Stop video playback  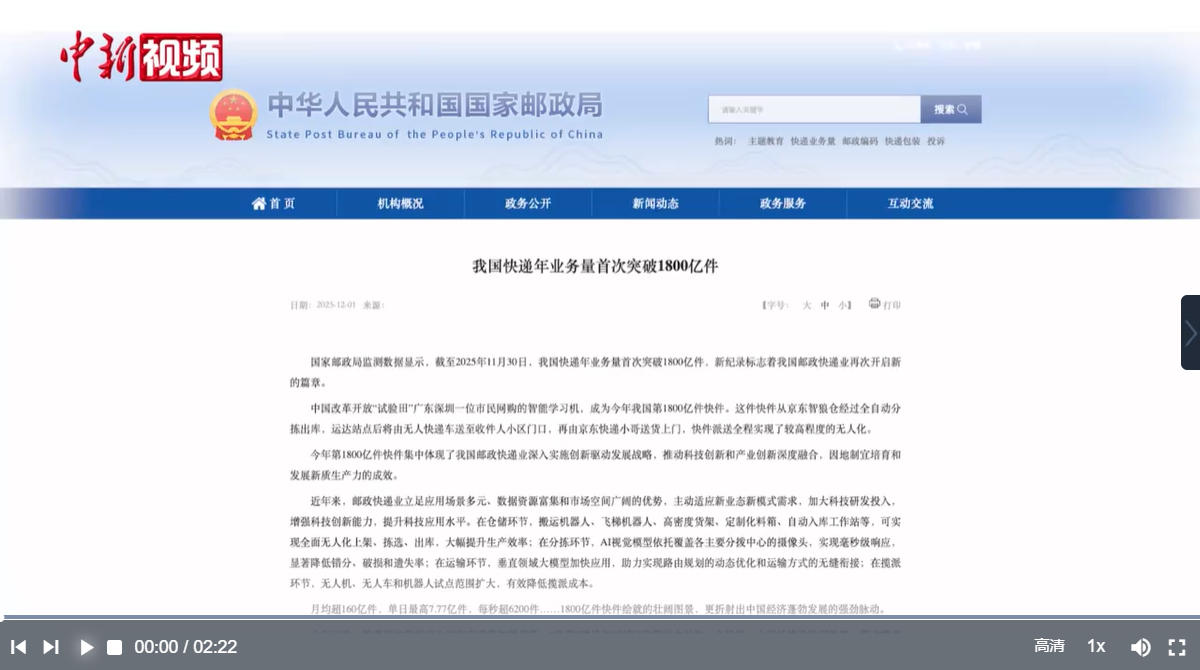pyautogui.click(x=115, y=647)
